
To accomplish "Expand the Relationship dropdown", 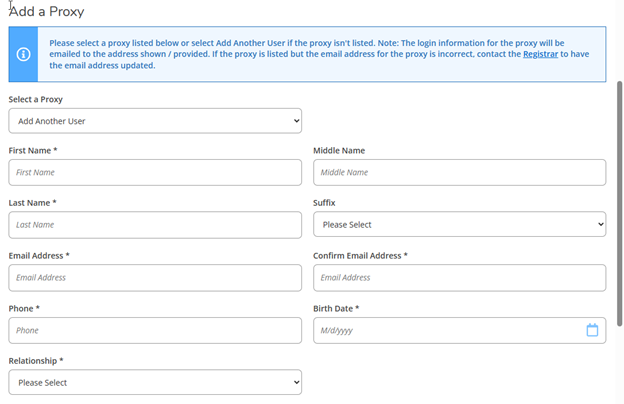I will (x=155, y=382).
